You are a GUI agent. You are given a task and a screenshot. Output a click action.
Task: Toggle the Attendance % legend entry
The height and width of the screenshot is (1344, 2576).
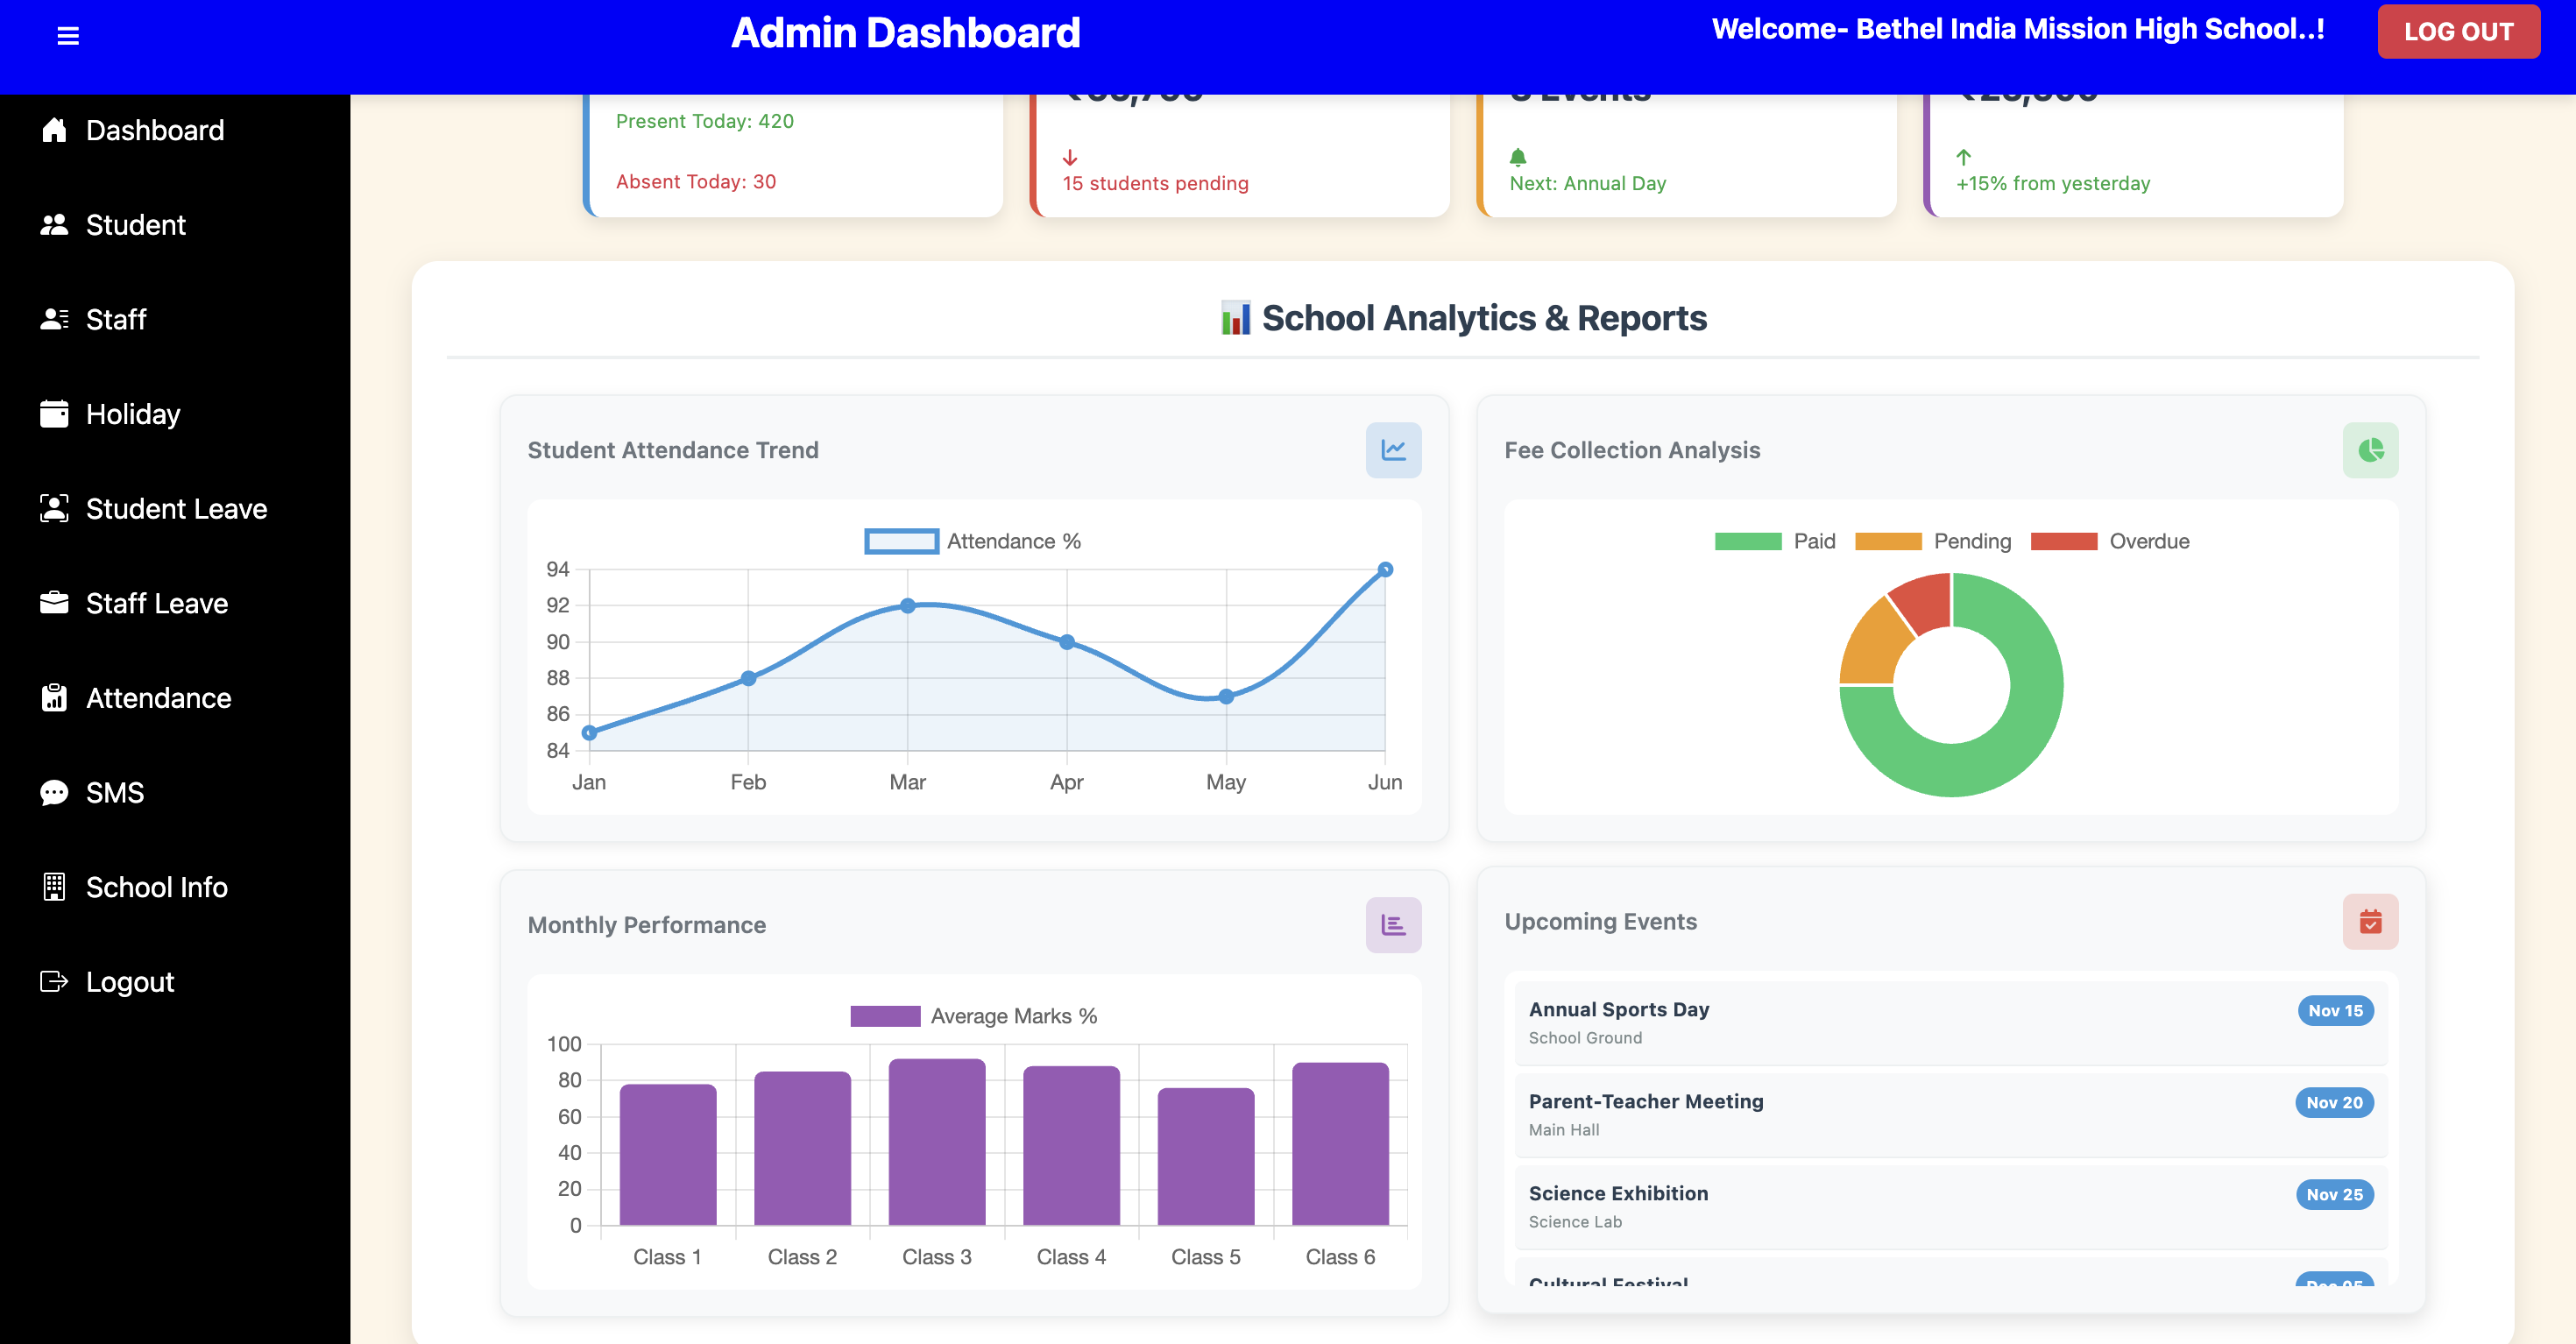(971, 541)
